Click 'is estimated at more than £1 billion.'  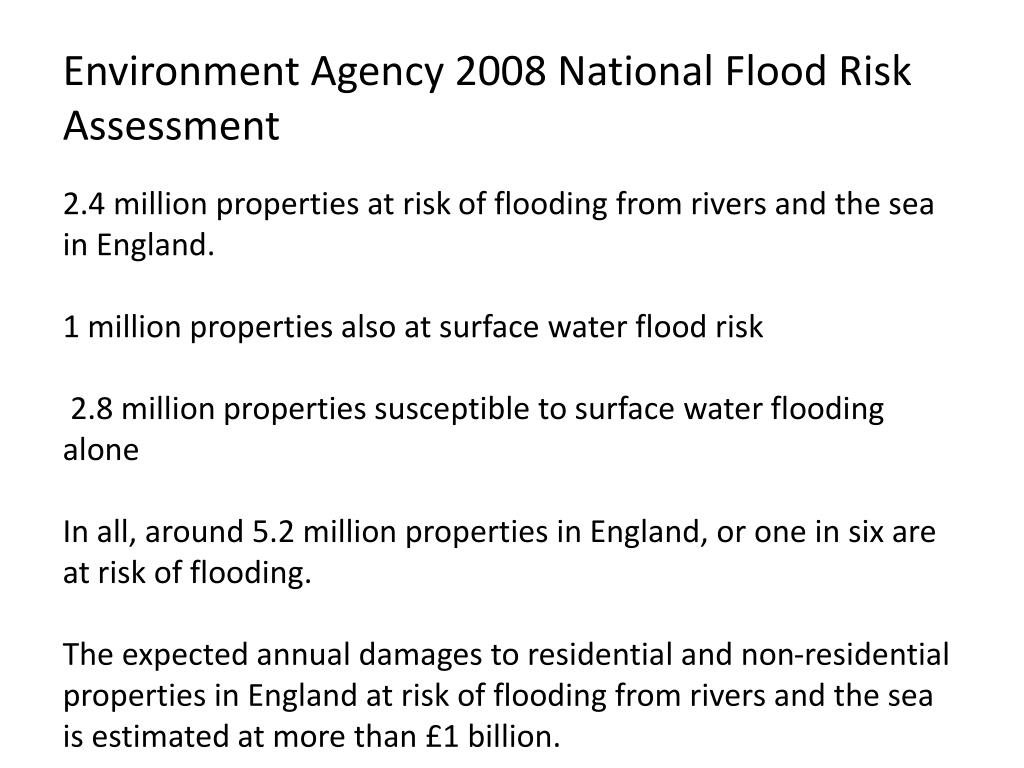tap(312, 737)
